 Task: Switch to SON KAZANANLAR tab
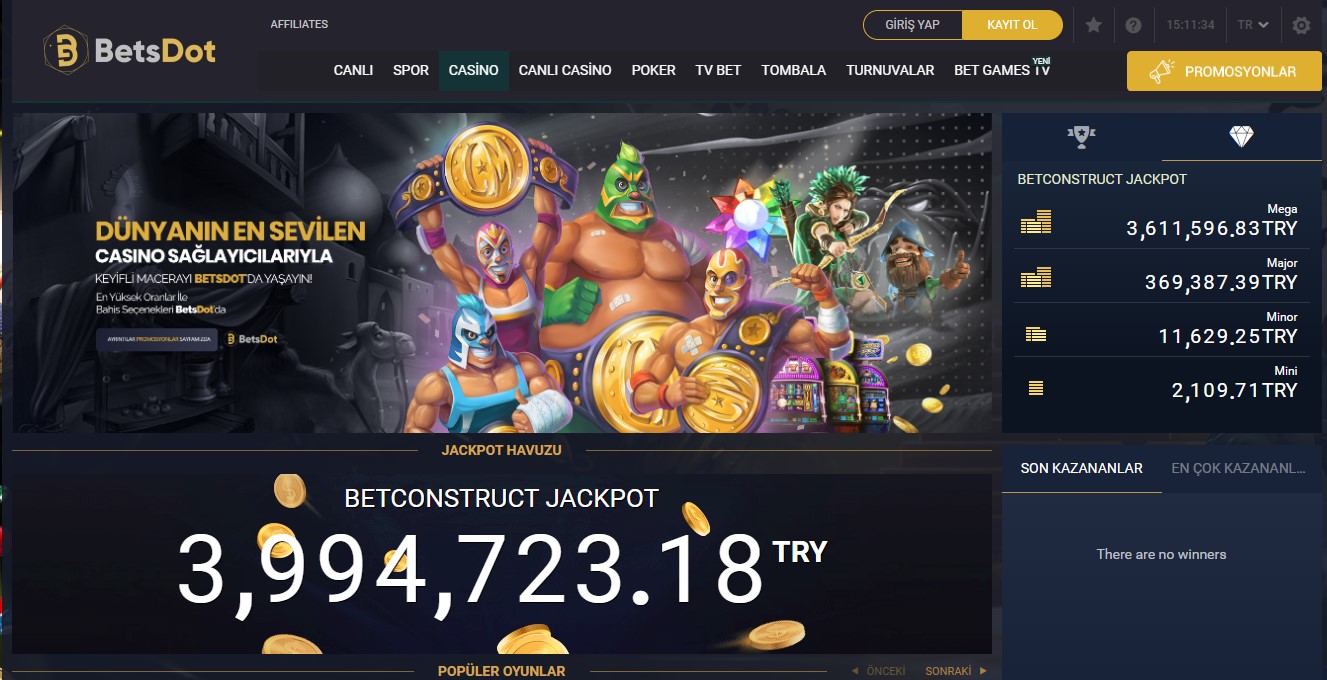coord(1081,468)
